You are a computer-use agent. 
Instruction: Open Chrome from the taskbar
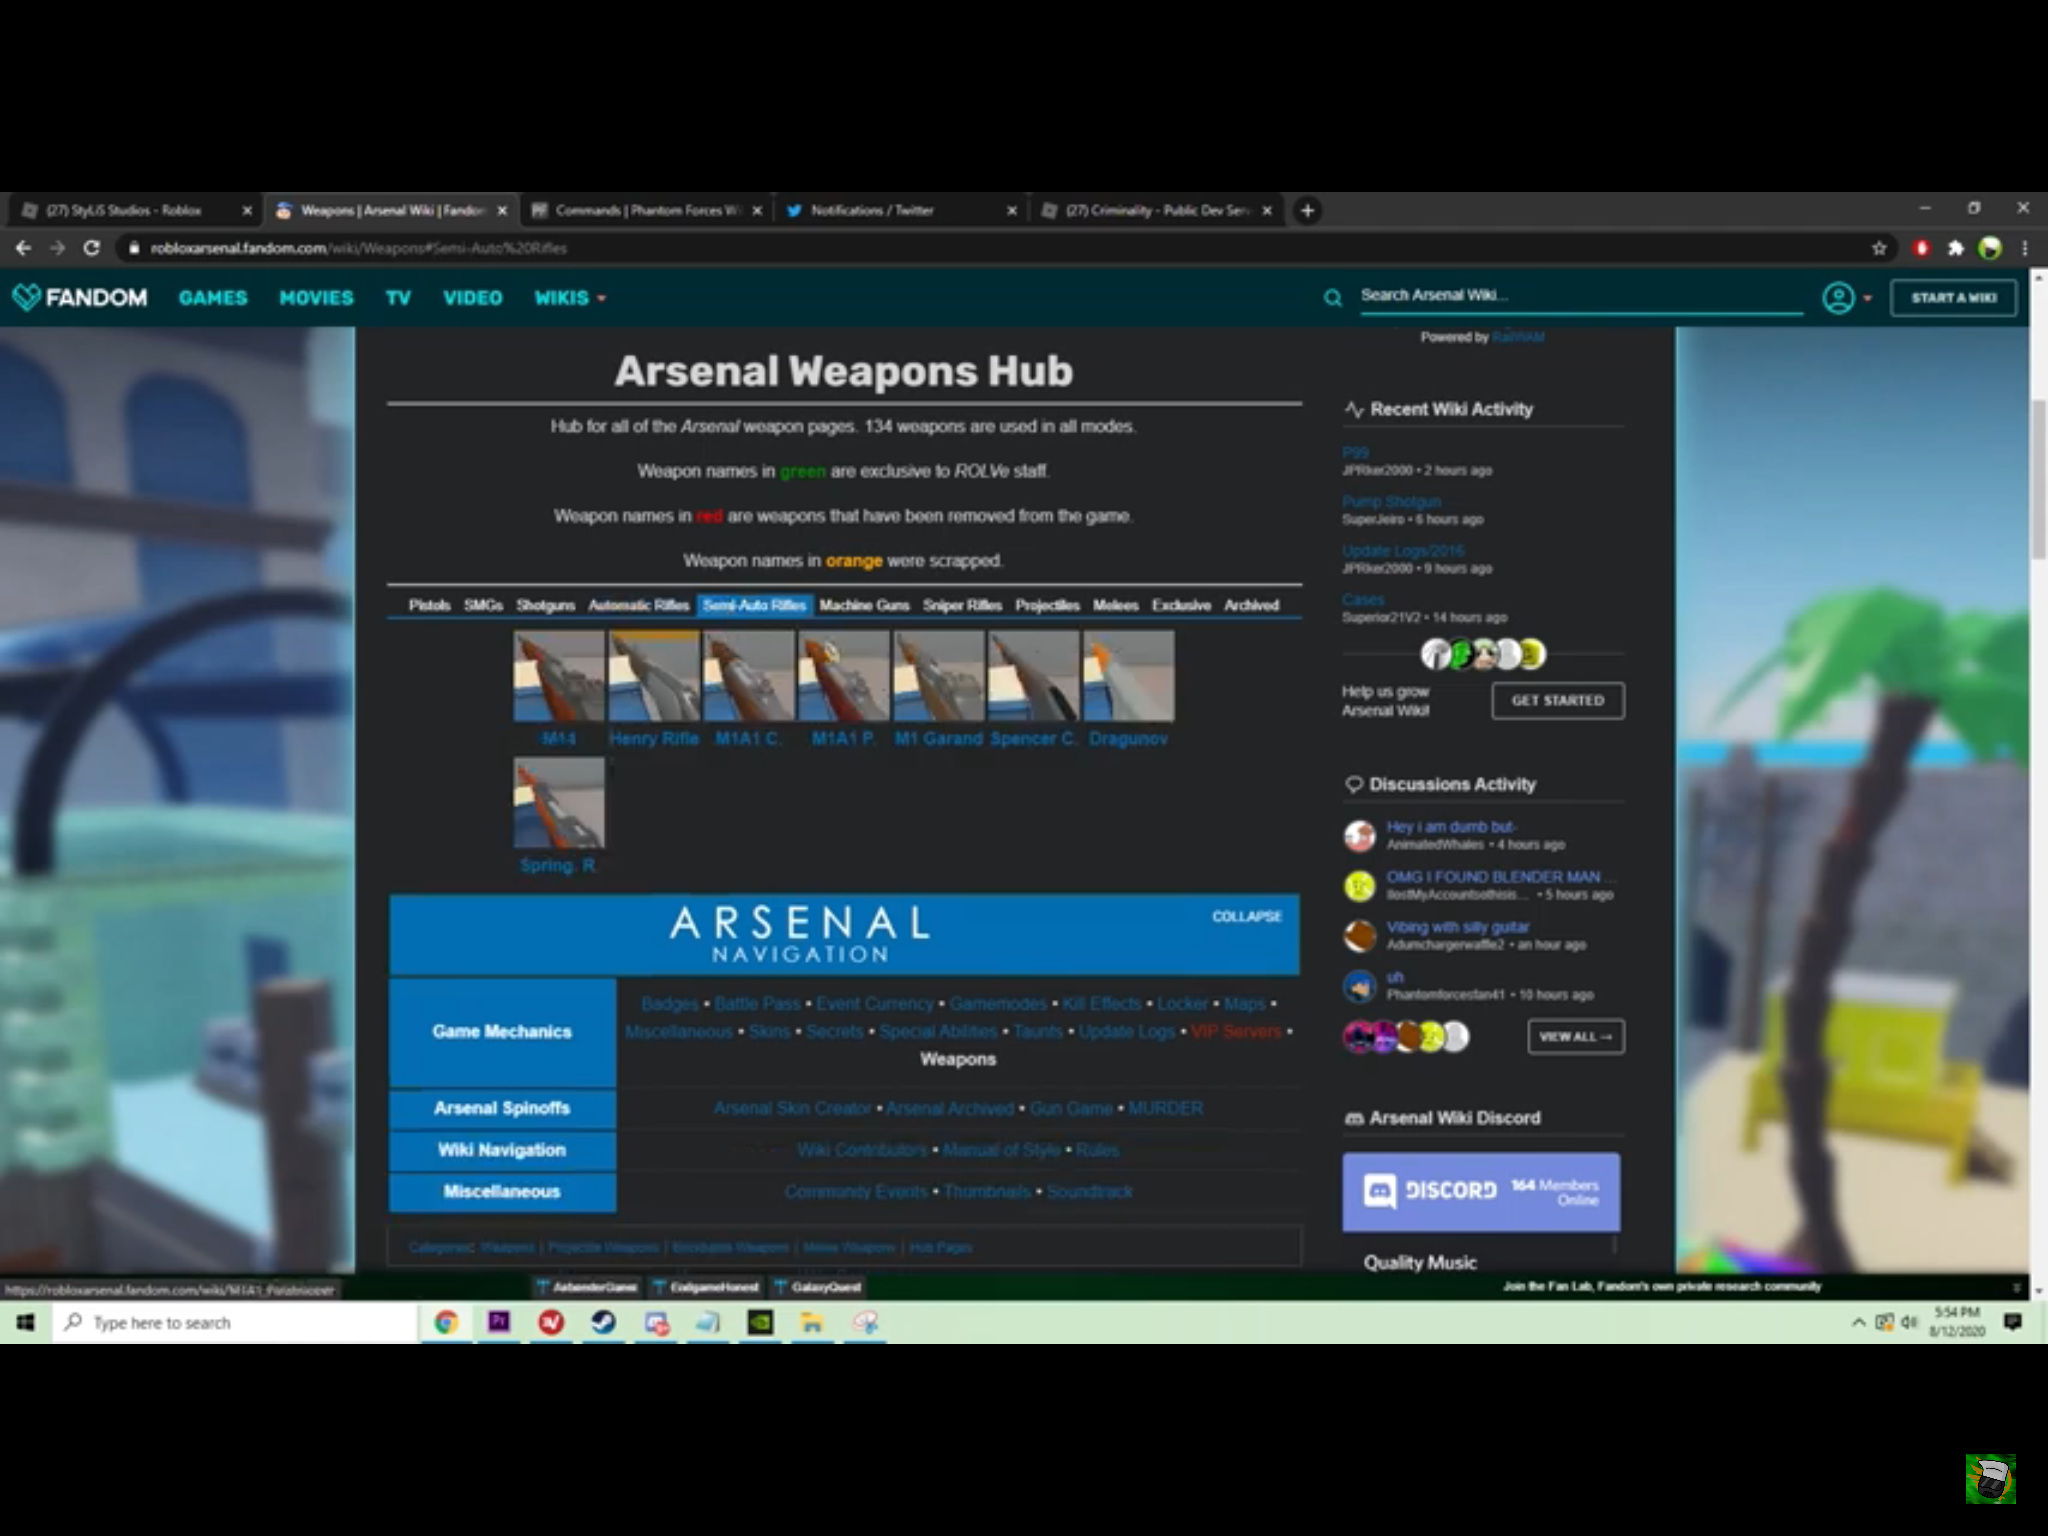pyautogui.click(x=446, y=1323)
